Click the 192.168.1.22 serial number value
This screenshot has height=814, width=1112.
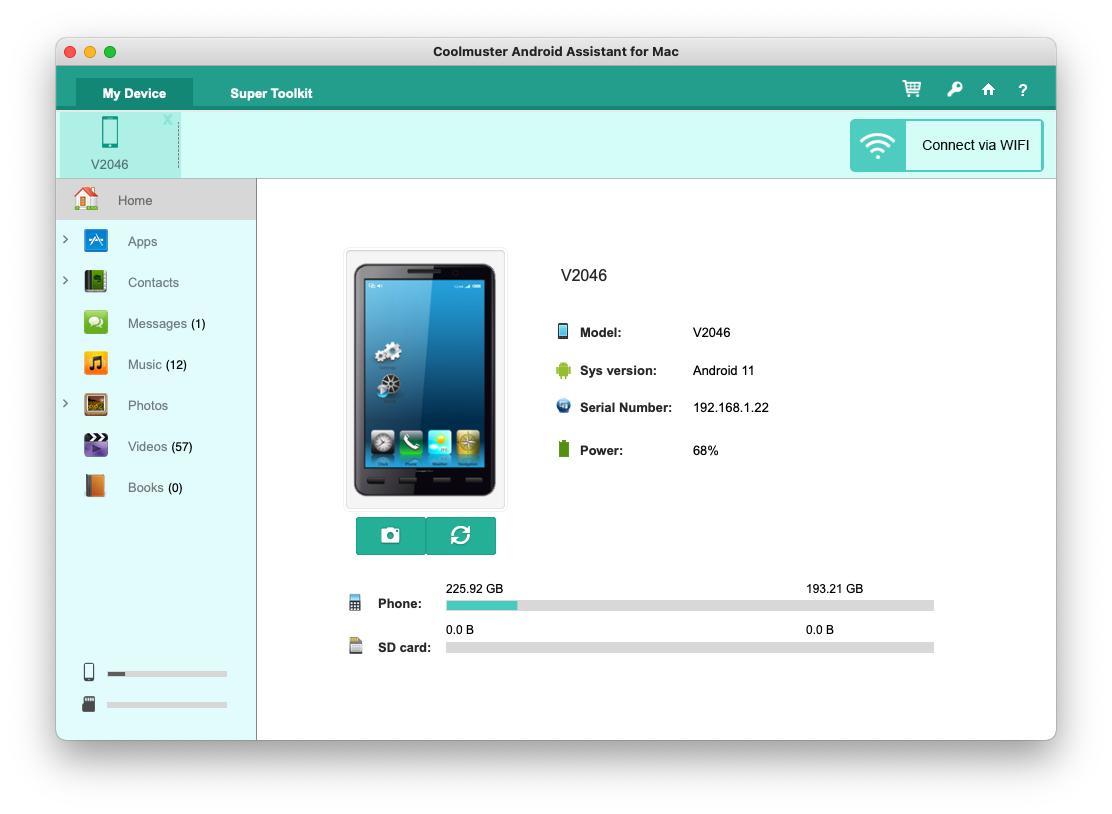point(730,408)
